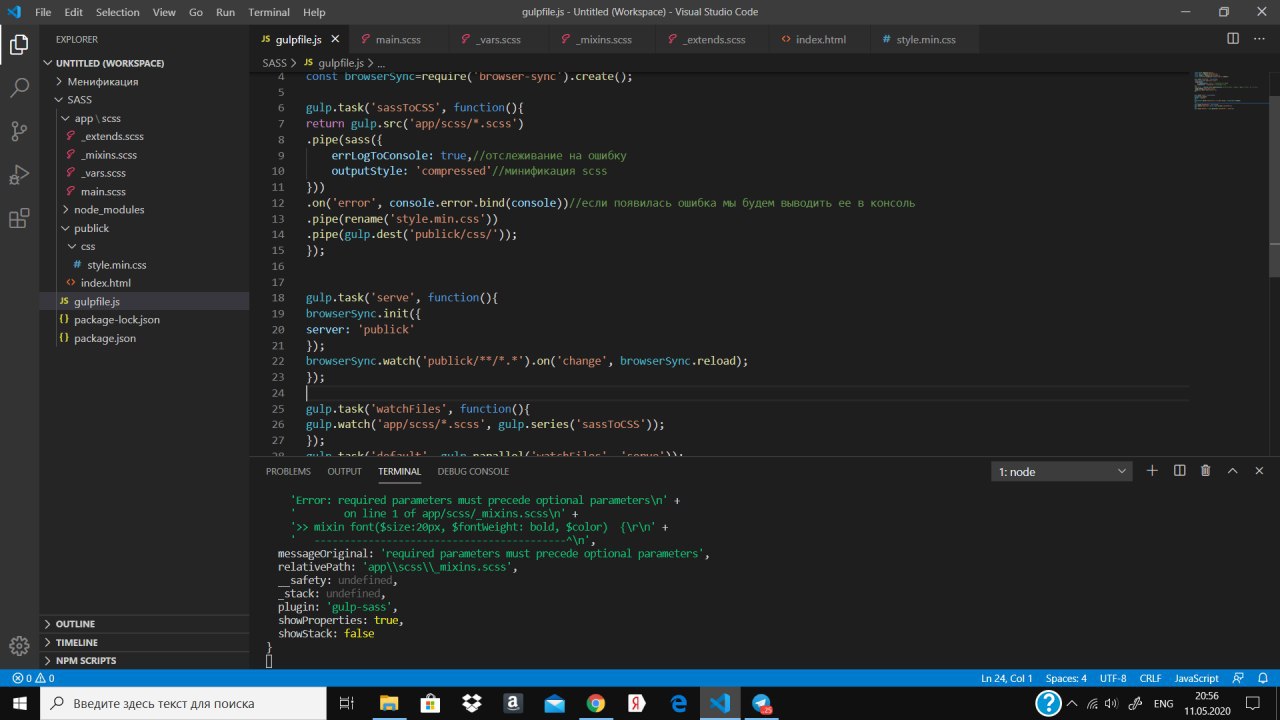1280x720 pixels.
Task: Kill terminal with trash icon
Action: [1205, 471]
